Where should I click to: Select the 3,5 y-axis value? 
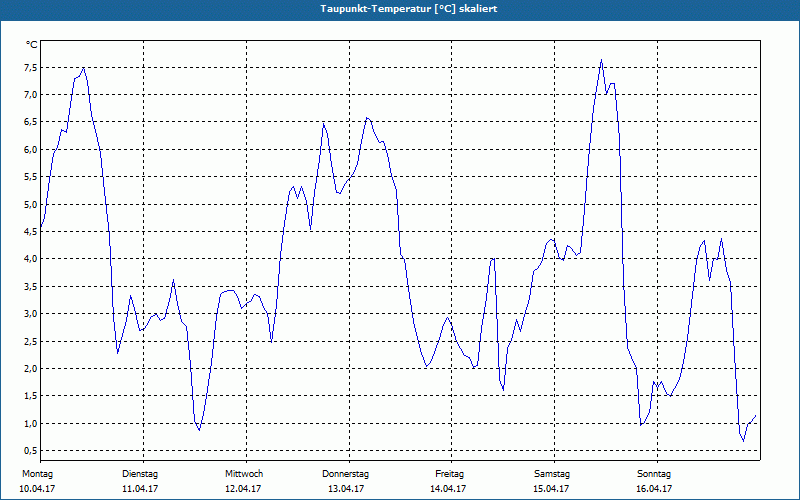[x=31, y=286]
